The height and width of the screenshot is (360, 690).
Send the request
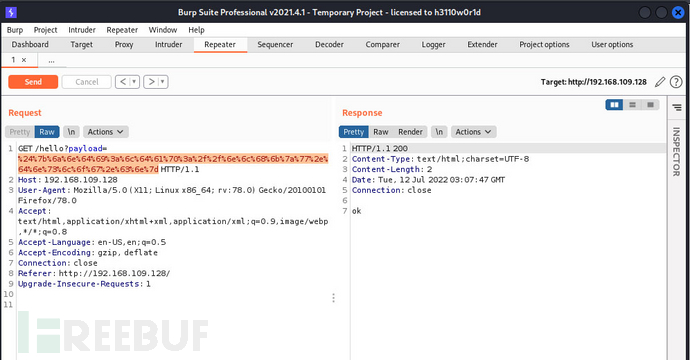tap(33, 82)
